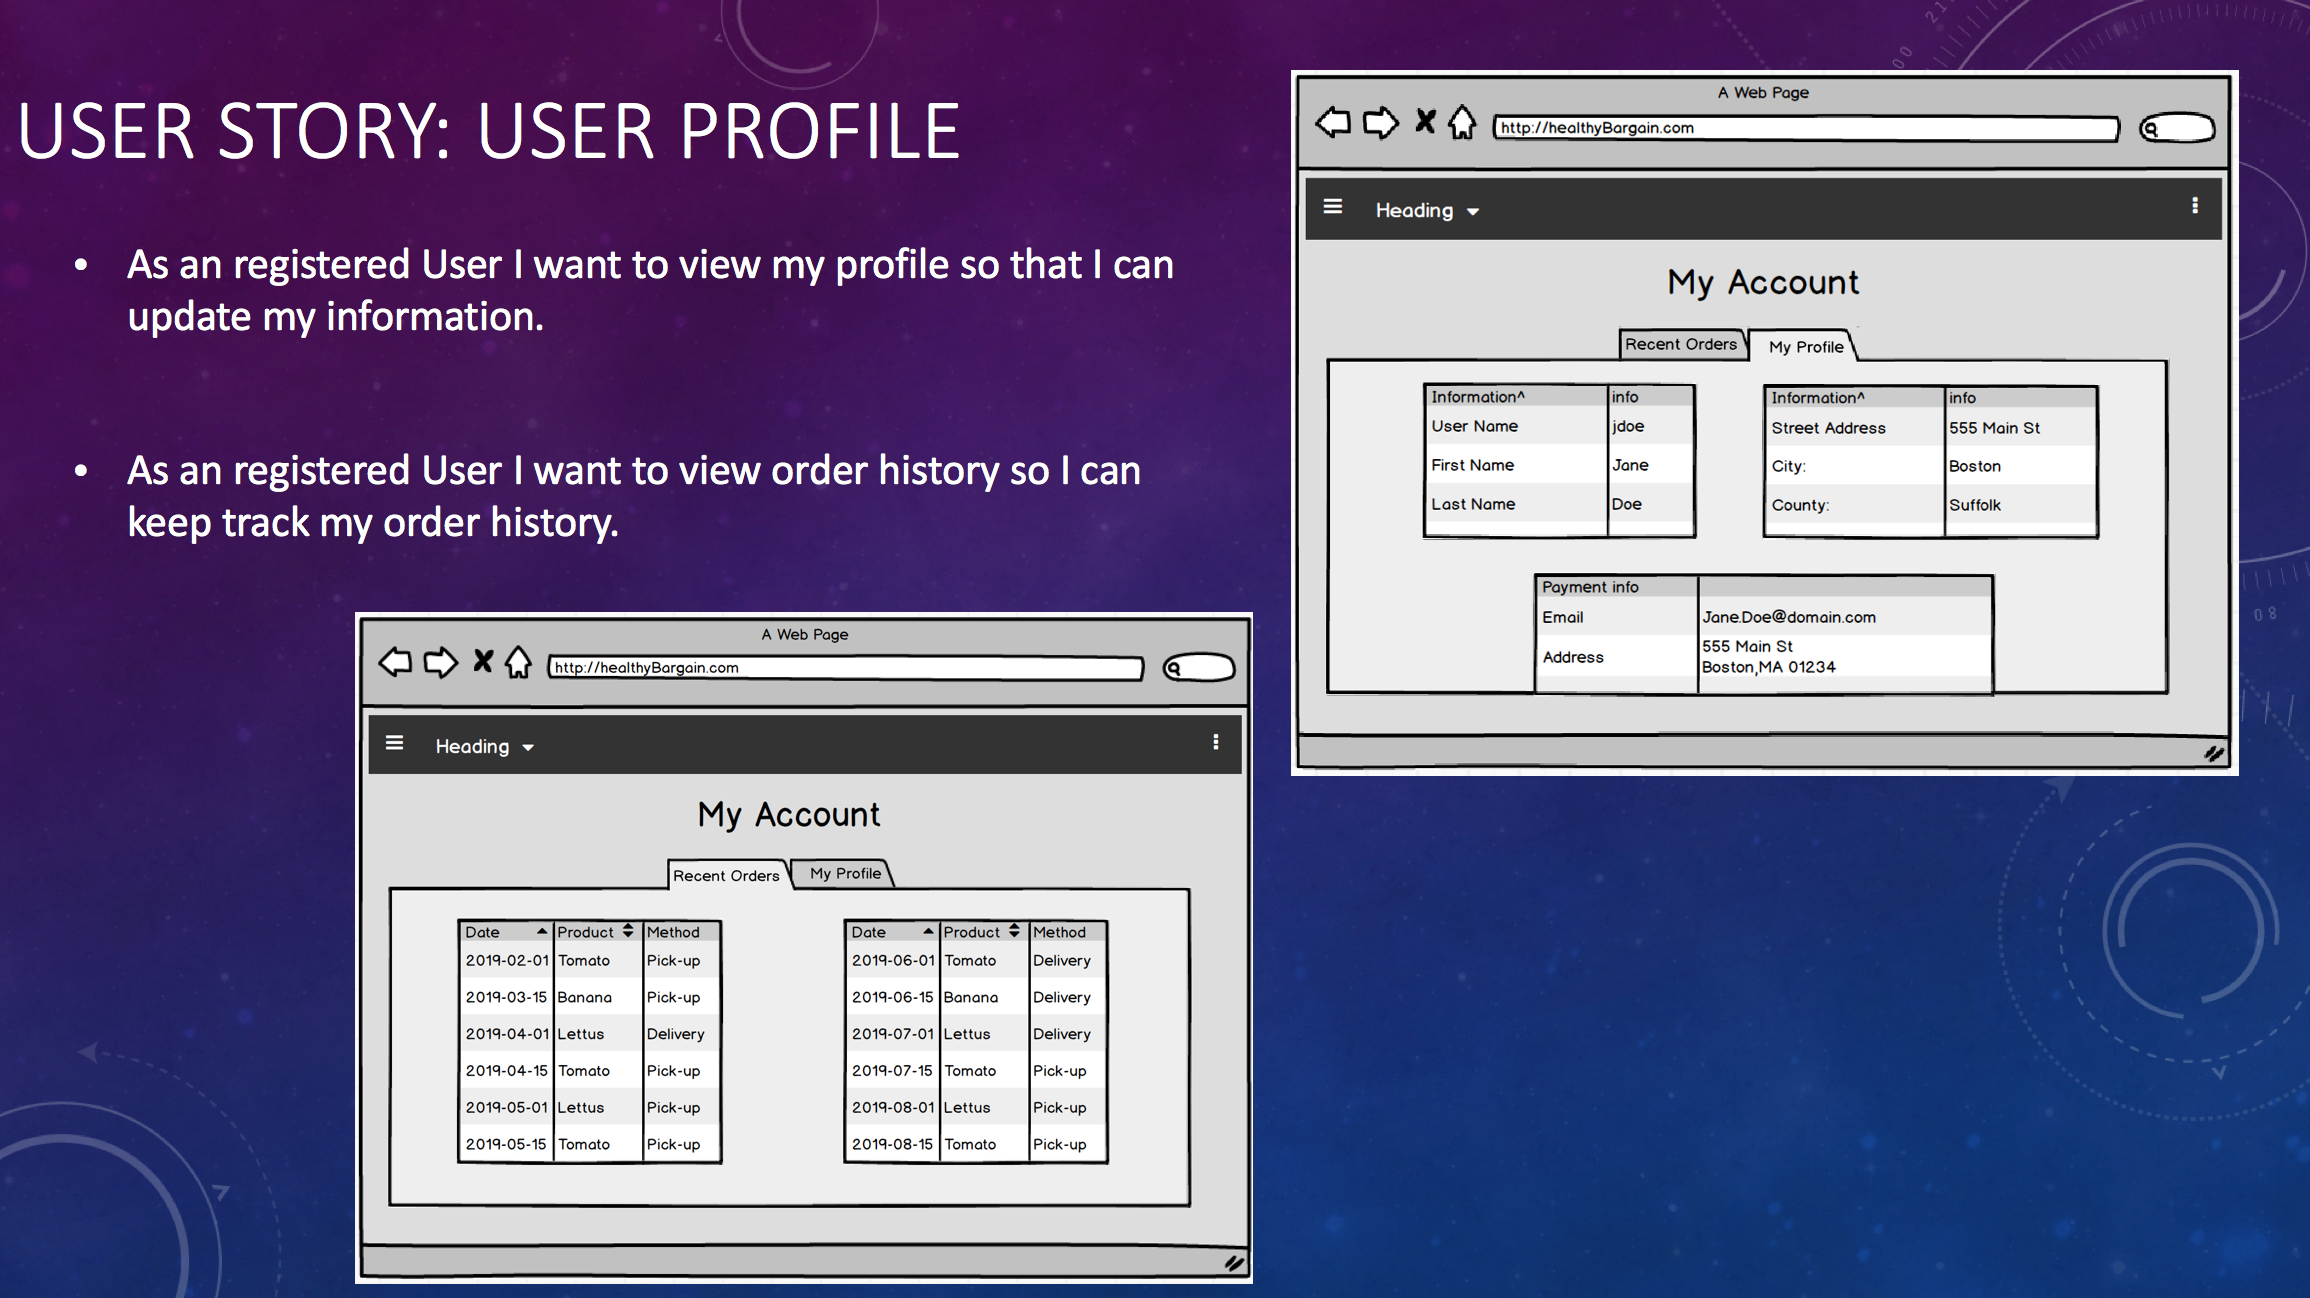Click resize grip in lower mockup corner
Image resolution: width=2310 pixels, height=1298 pixels.
pyautogui.click(x=1234, y=1263)
